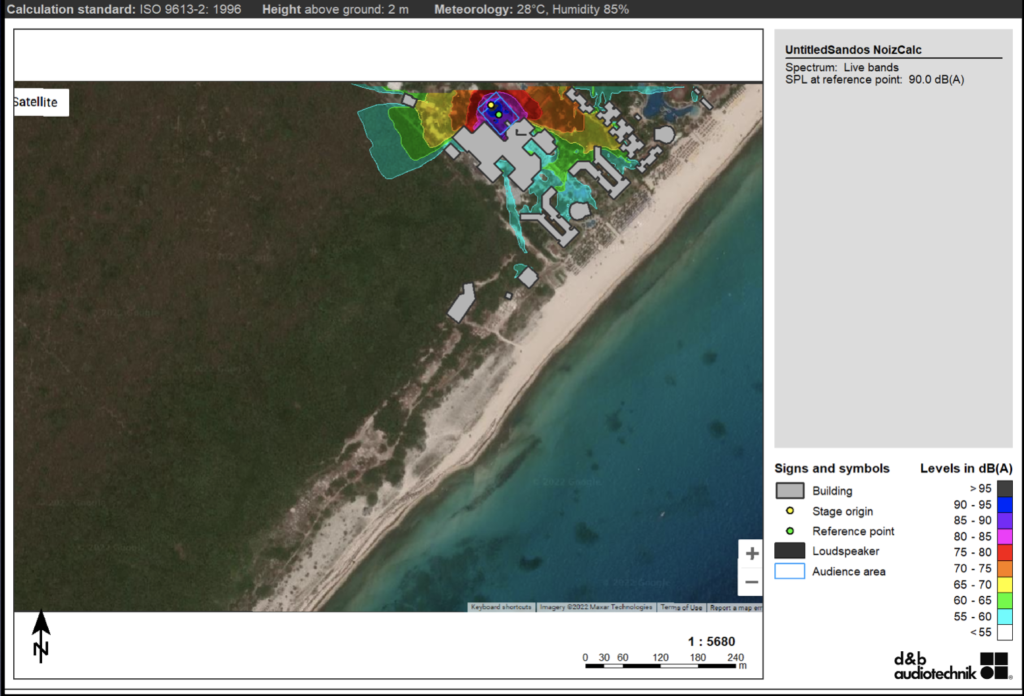Select the cyan 55 - 60 dB swatch
The image size is (1024, 696).
click(x=1004, y=616)
